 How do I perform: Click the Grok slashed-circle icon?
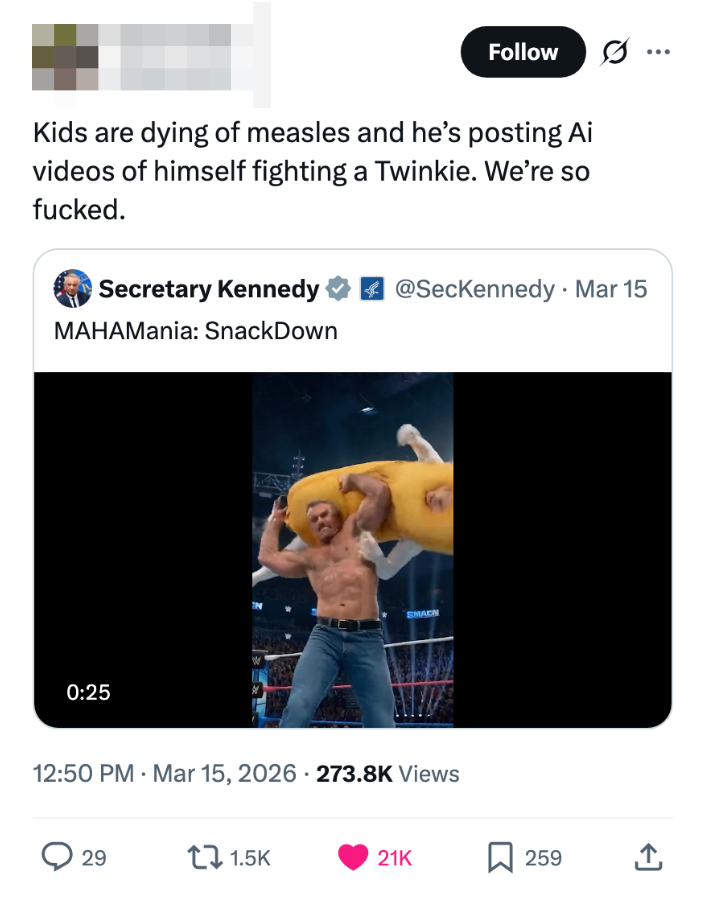click(x=613, y=53)
